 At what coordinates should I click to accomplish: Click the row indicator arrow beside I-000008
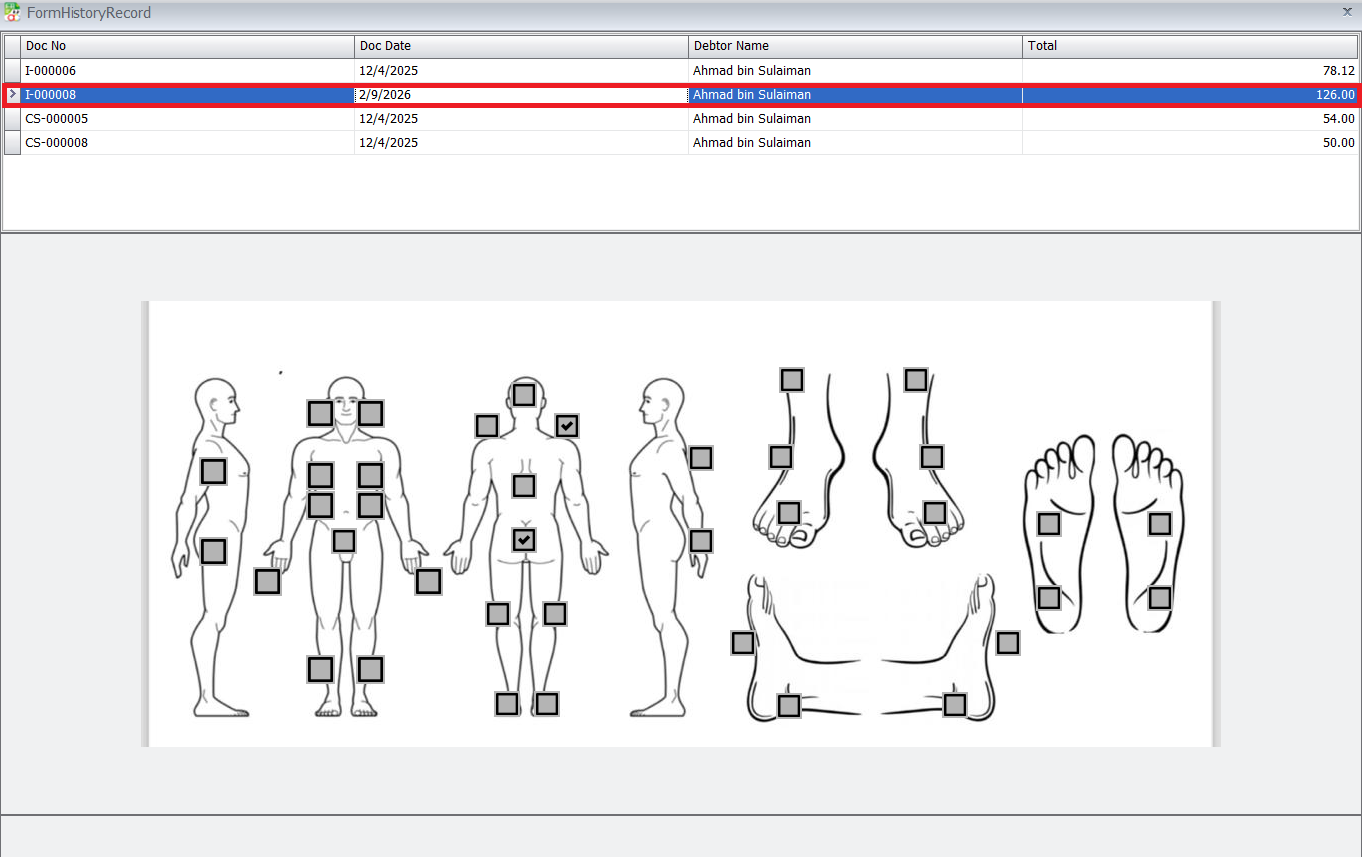pos(12,95)
